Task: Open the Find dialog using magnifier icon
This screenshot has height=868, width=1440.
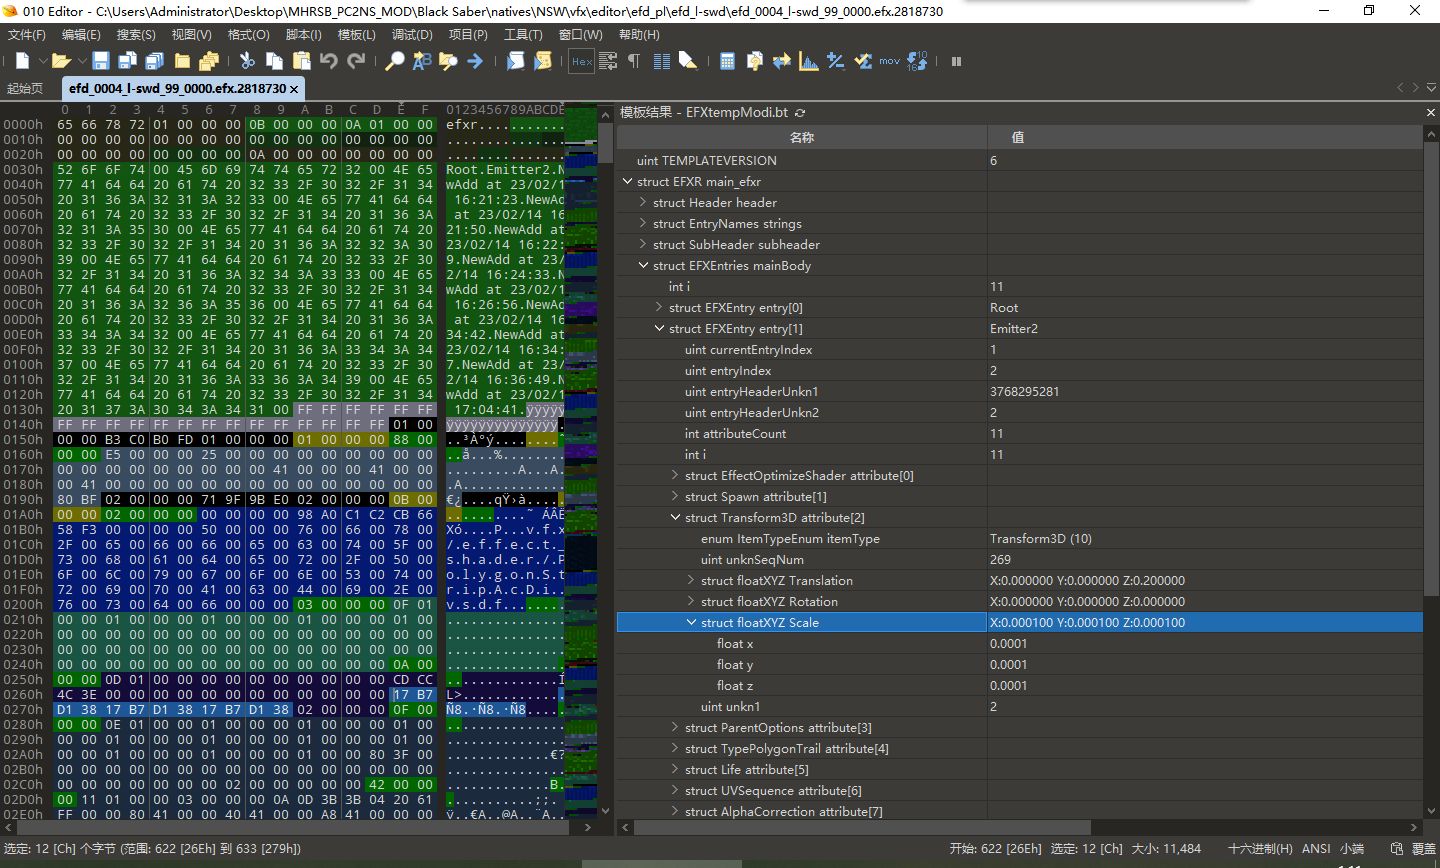Action: pos(396,61)
